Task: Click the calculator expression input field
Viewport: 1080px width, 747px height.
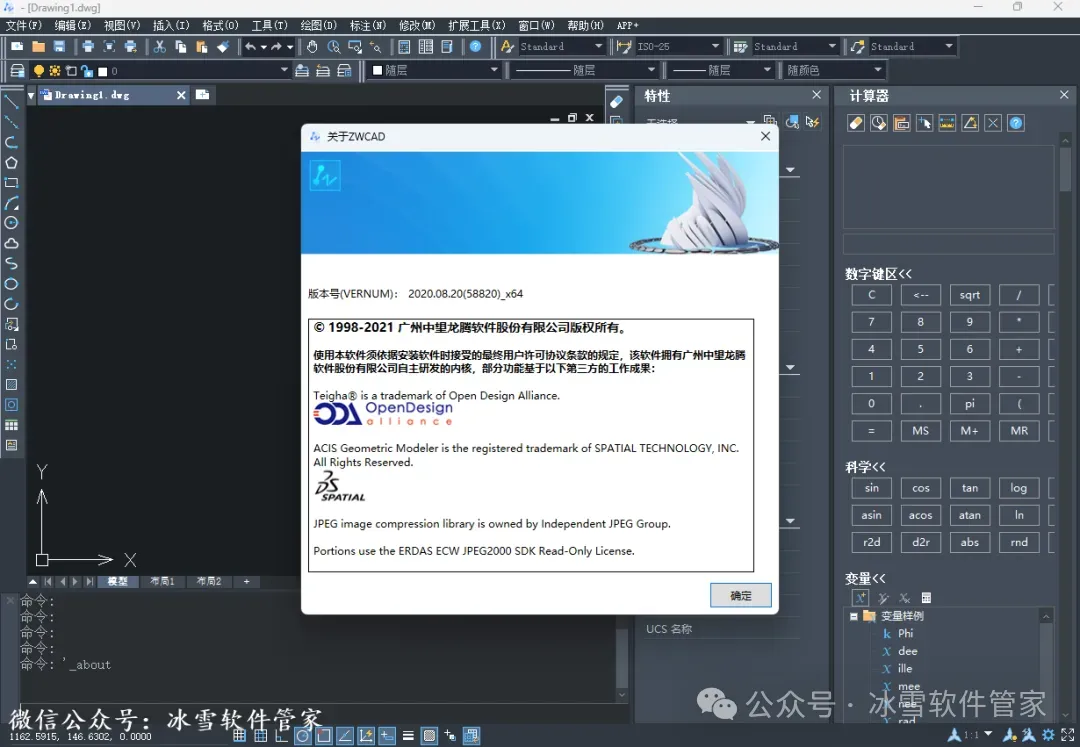Action: point(948,244)
